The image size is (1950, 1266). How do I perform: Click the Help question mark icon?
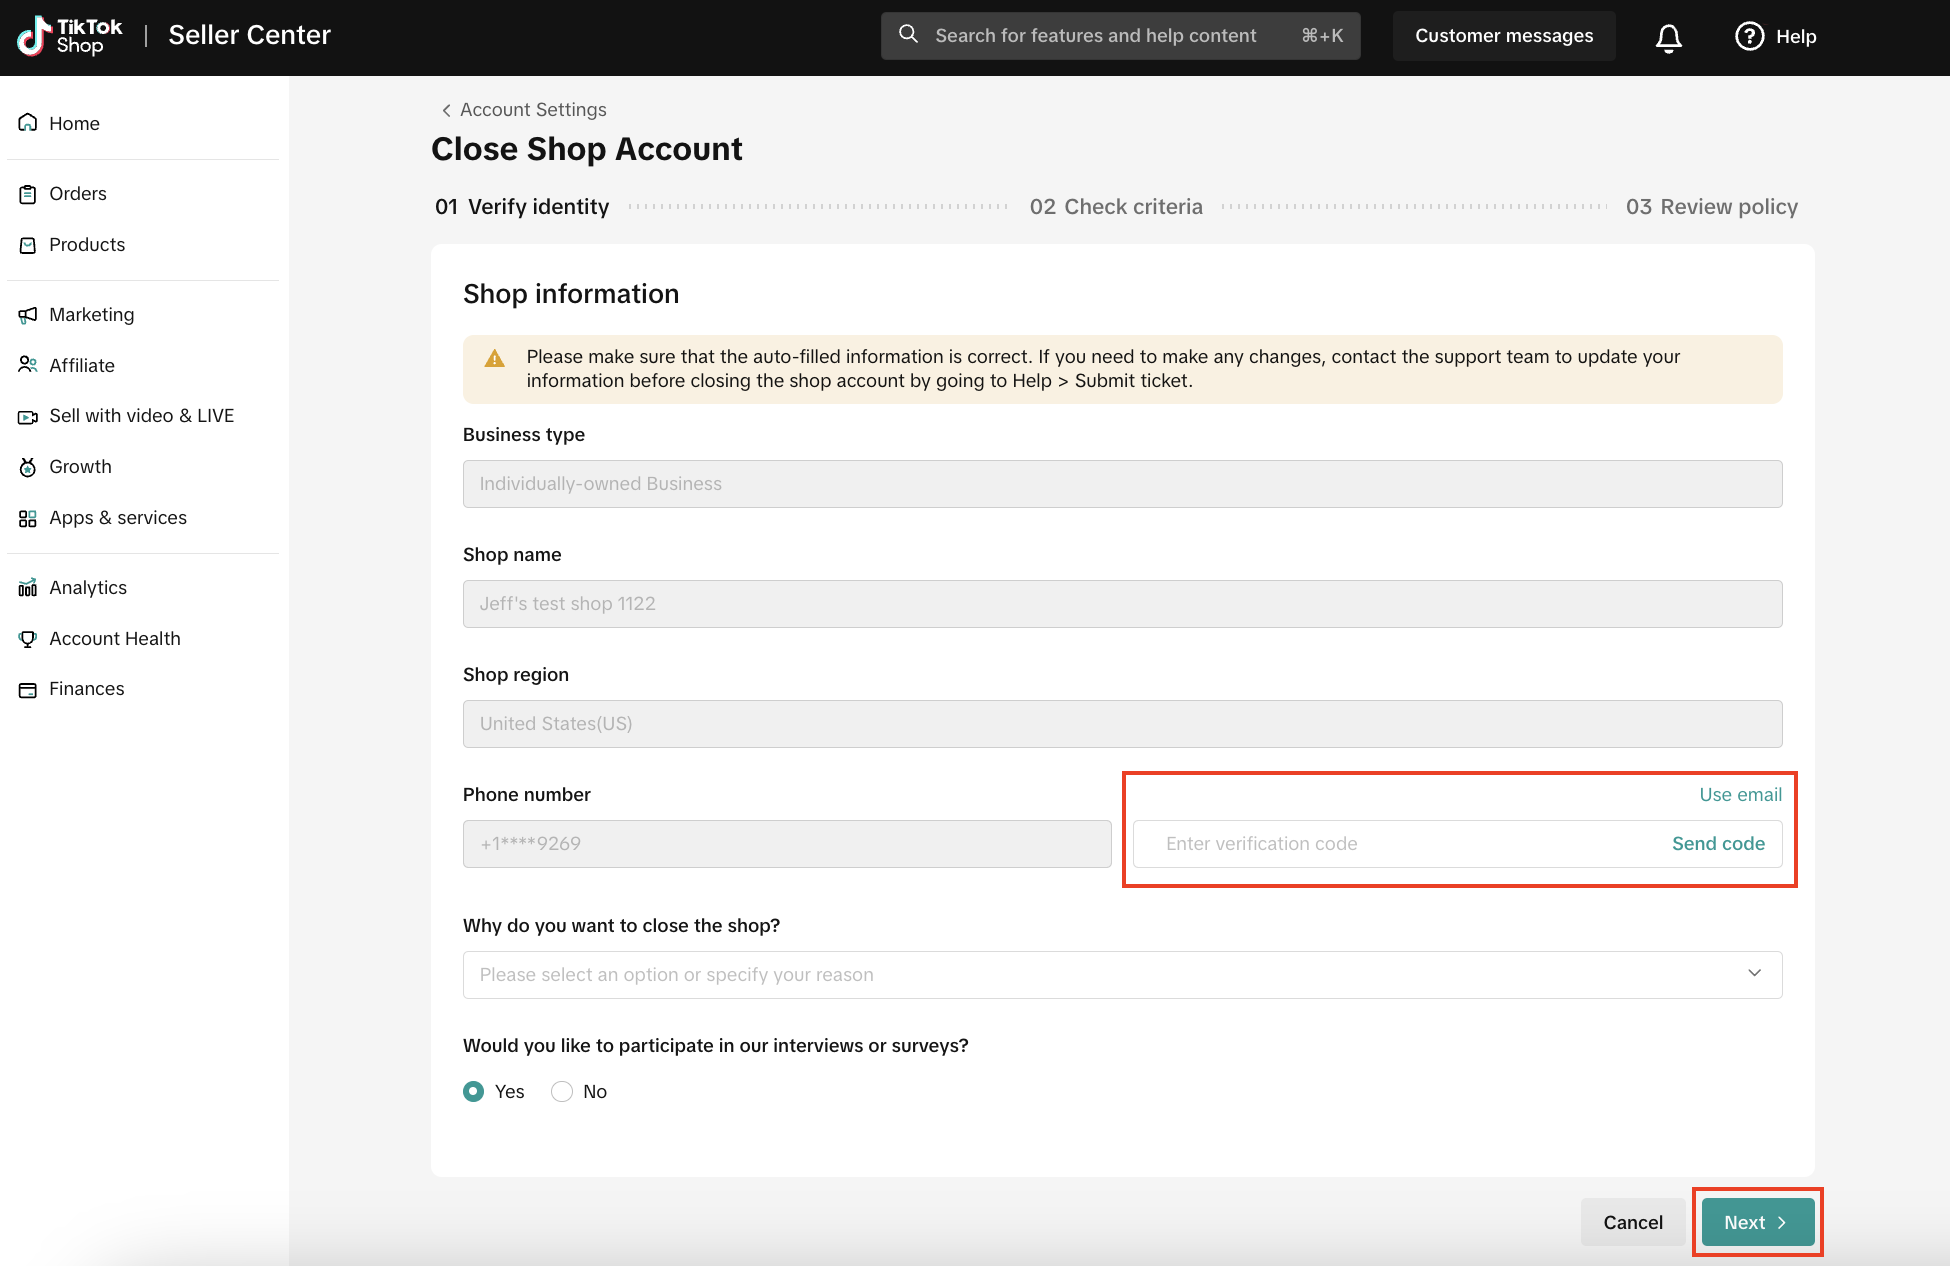1749,36
